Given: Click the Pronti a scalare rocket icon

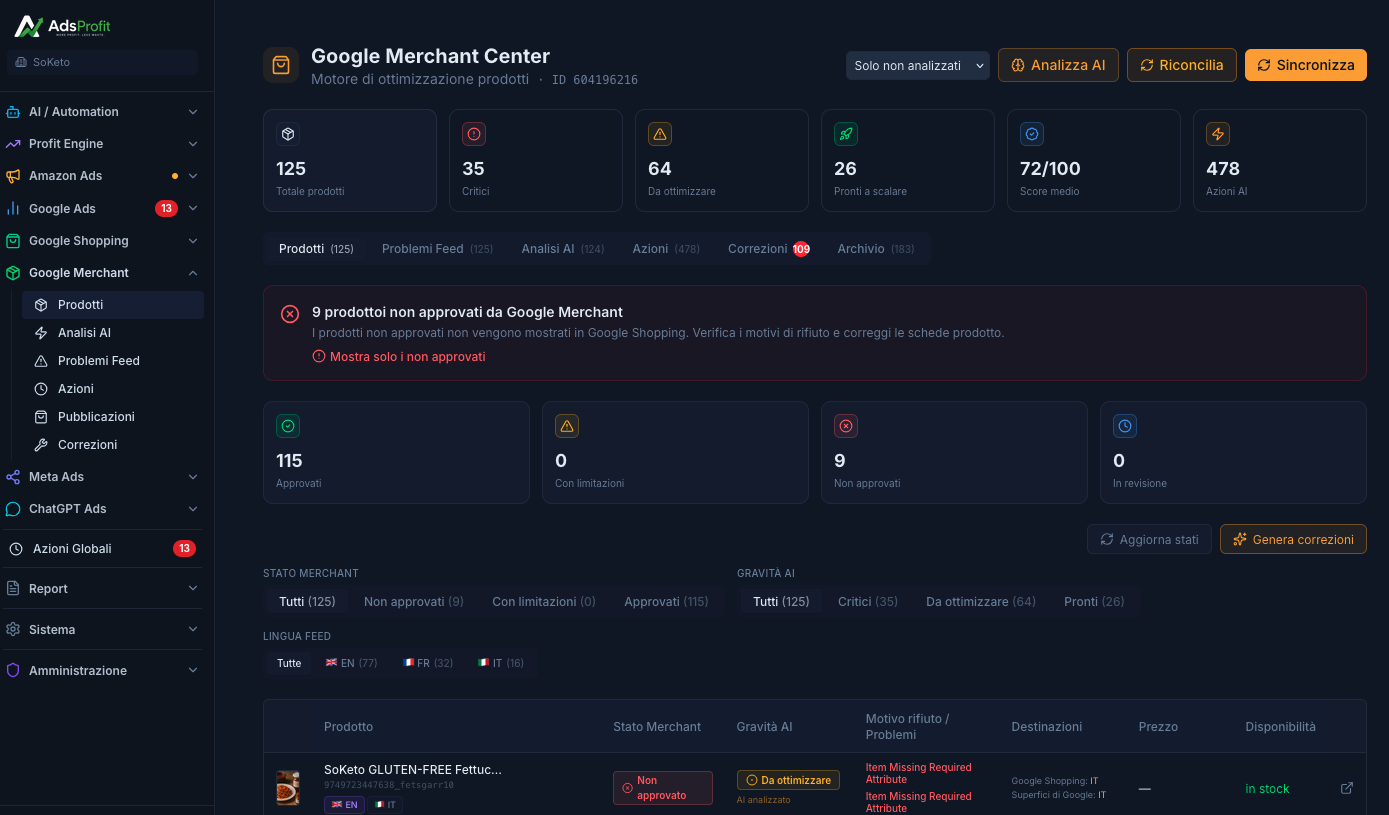Looking at the screenshot, I should click(846, 134).
